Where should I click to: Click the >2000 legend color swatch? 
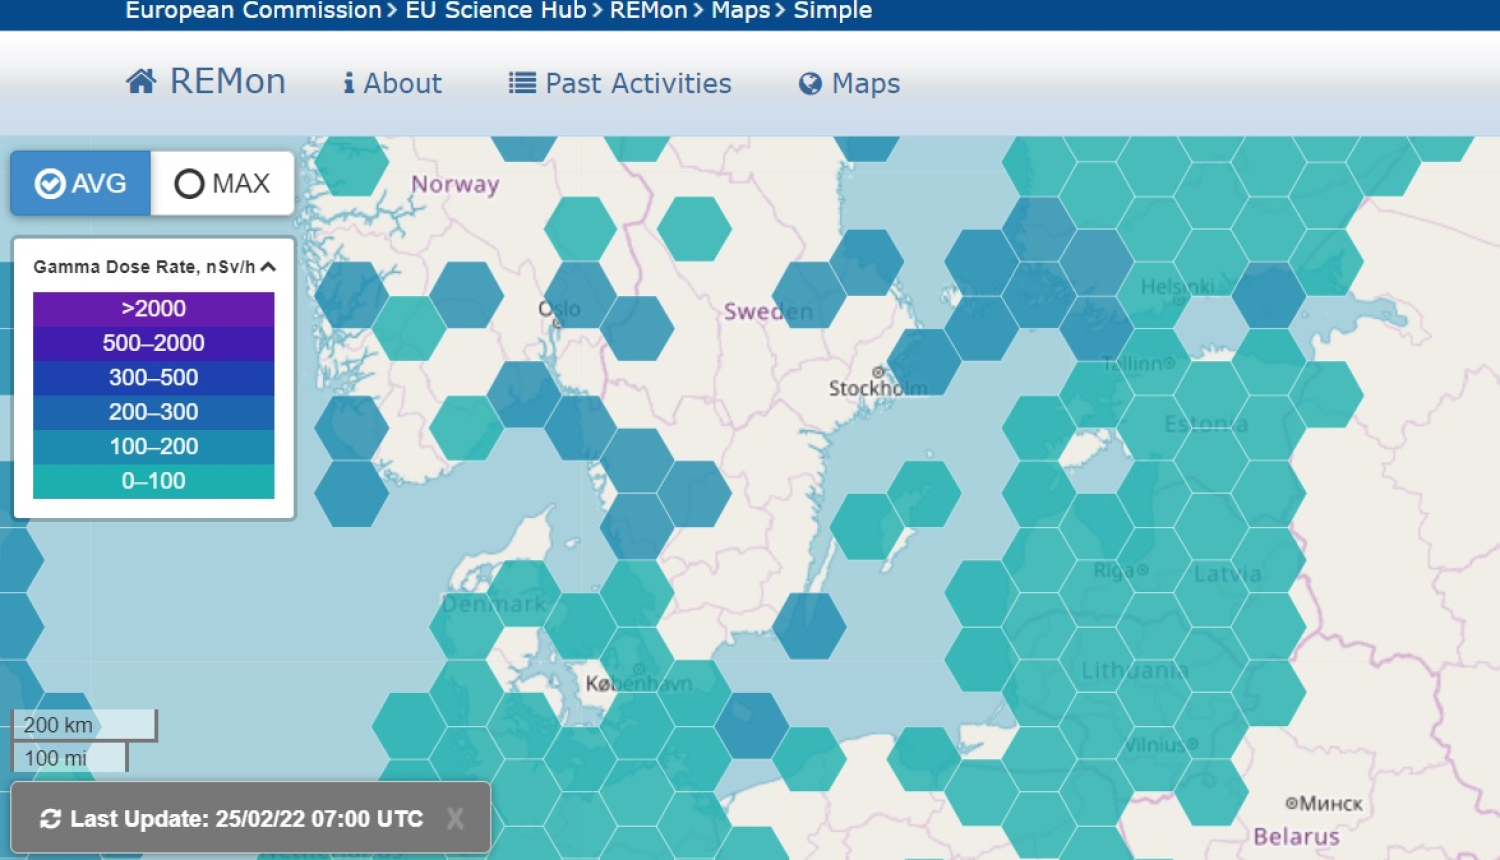(x=153, y=308)
